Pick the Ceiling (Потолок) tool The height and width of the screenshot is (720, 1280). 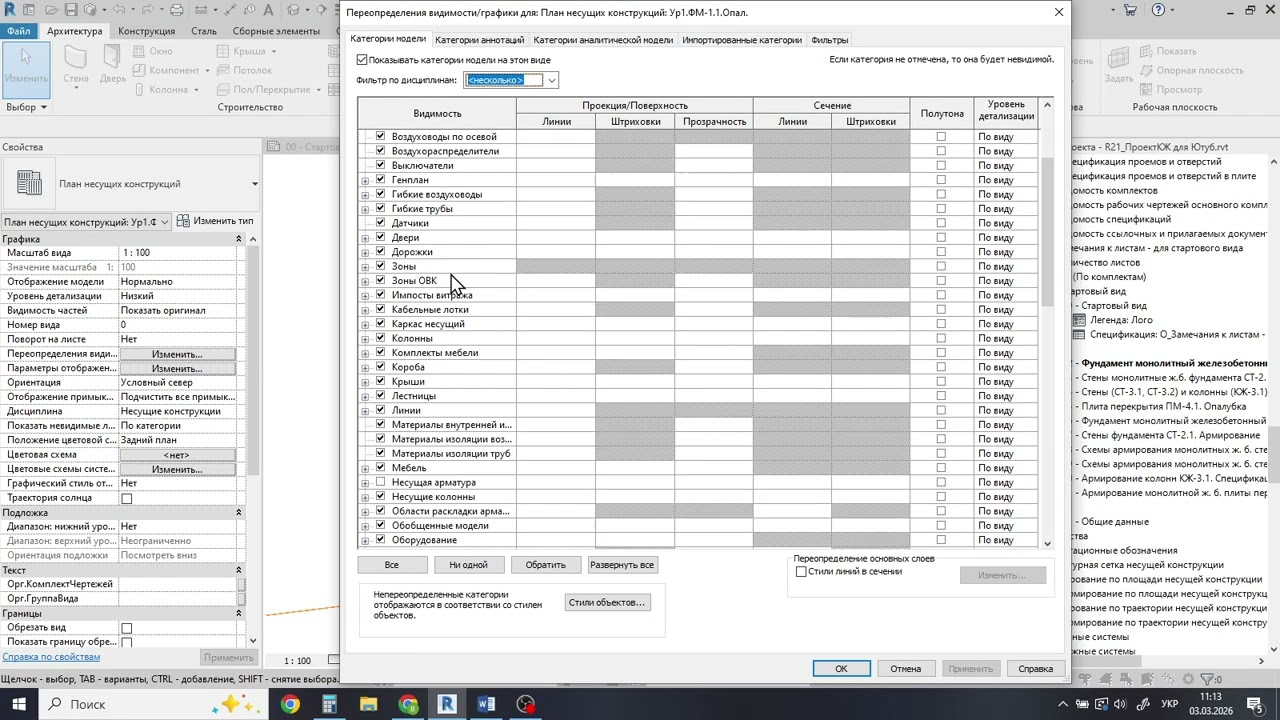(244, 70)
